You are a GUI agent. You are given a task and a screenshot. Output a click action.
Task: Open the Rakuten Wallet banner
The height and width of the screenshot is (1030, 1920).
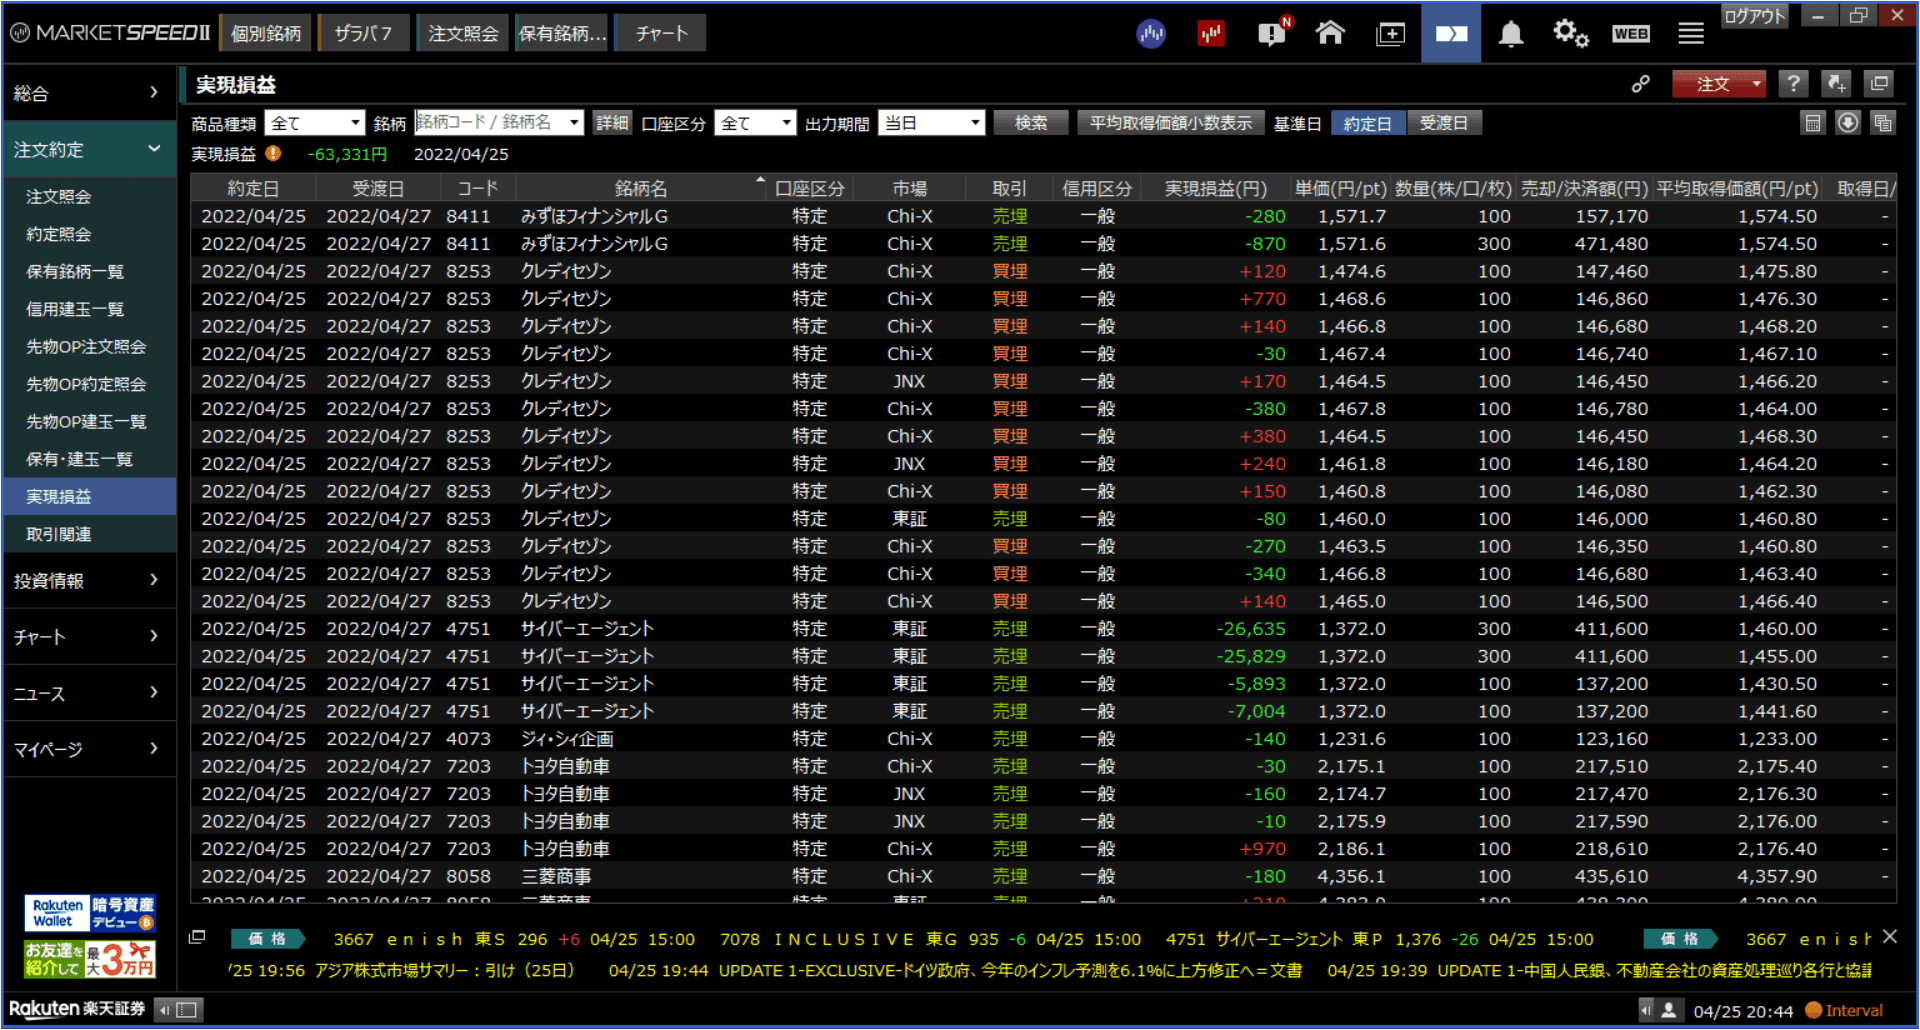(x=90, y=913)
